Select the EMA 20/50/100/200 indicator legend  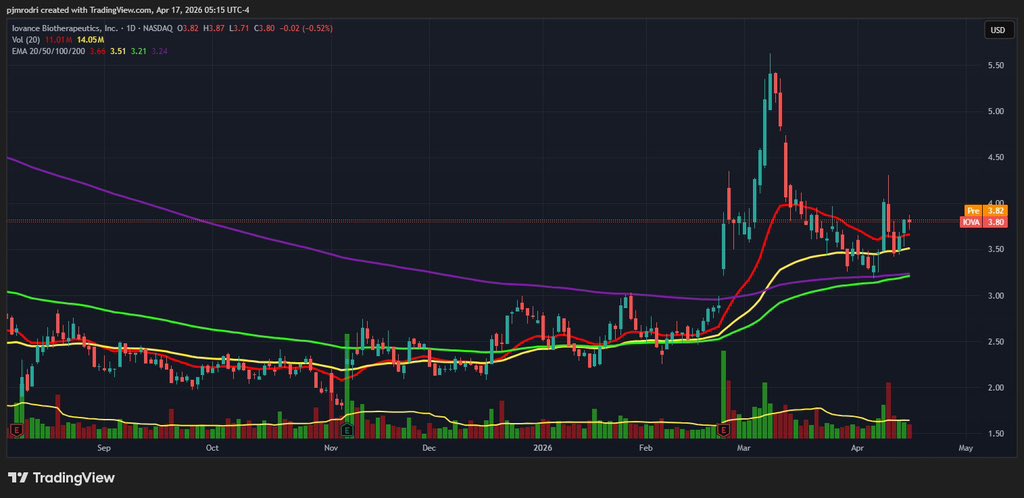(48, 51)
